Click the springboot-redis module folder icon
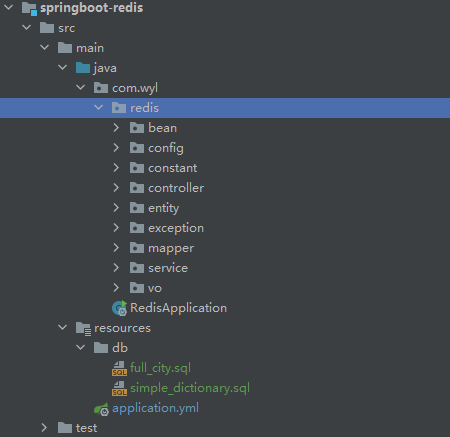The image size is (450, 437). [x=29, y=8]
